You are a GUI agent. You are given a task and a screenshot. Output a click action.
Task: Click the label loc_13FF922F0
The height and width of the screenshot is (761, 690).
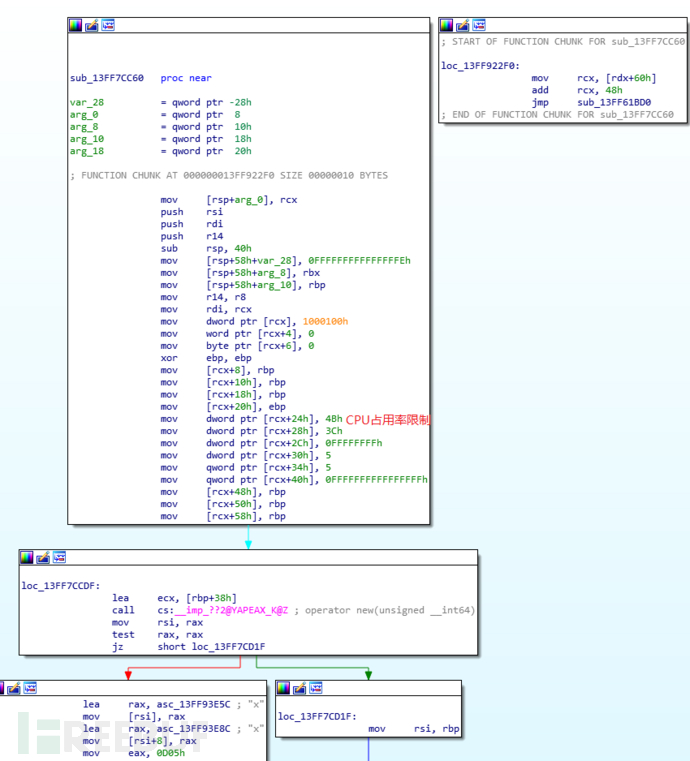click(480, 66)
